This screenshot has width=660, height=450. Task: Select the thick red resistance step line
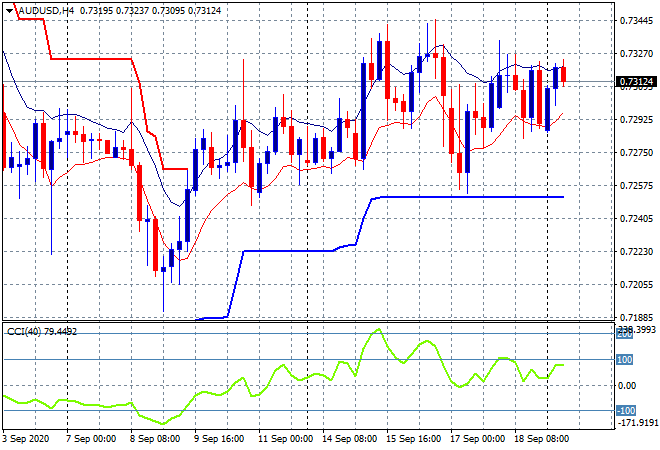90,59
